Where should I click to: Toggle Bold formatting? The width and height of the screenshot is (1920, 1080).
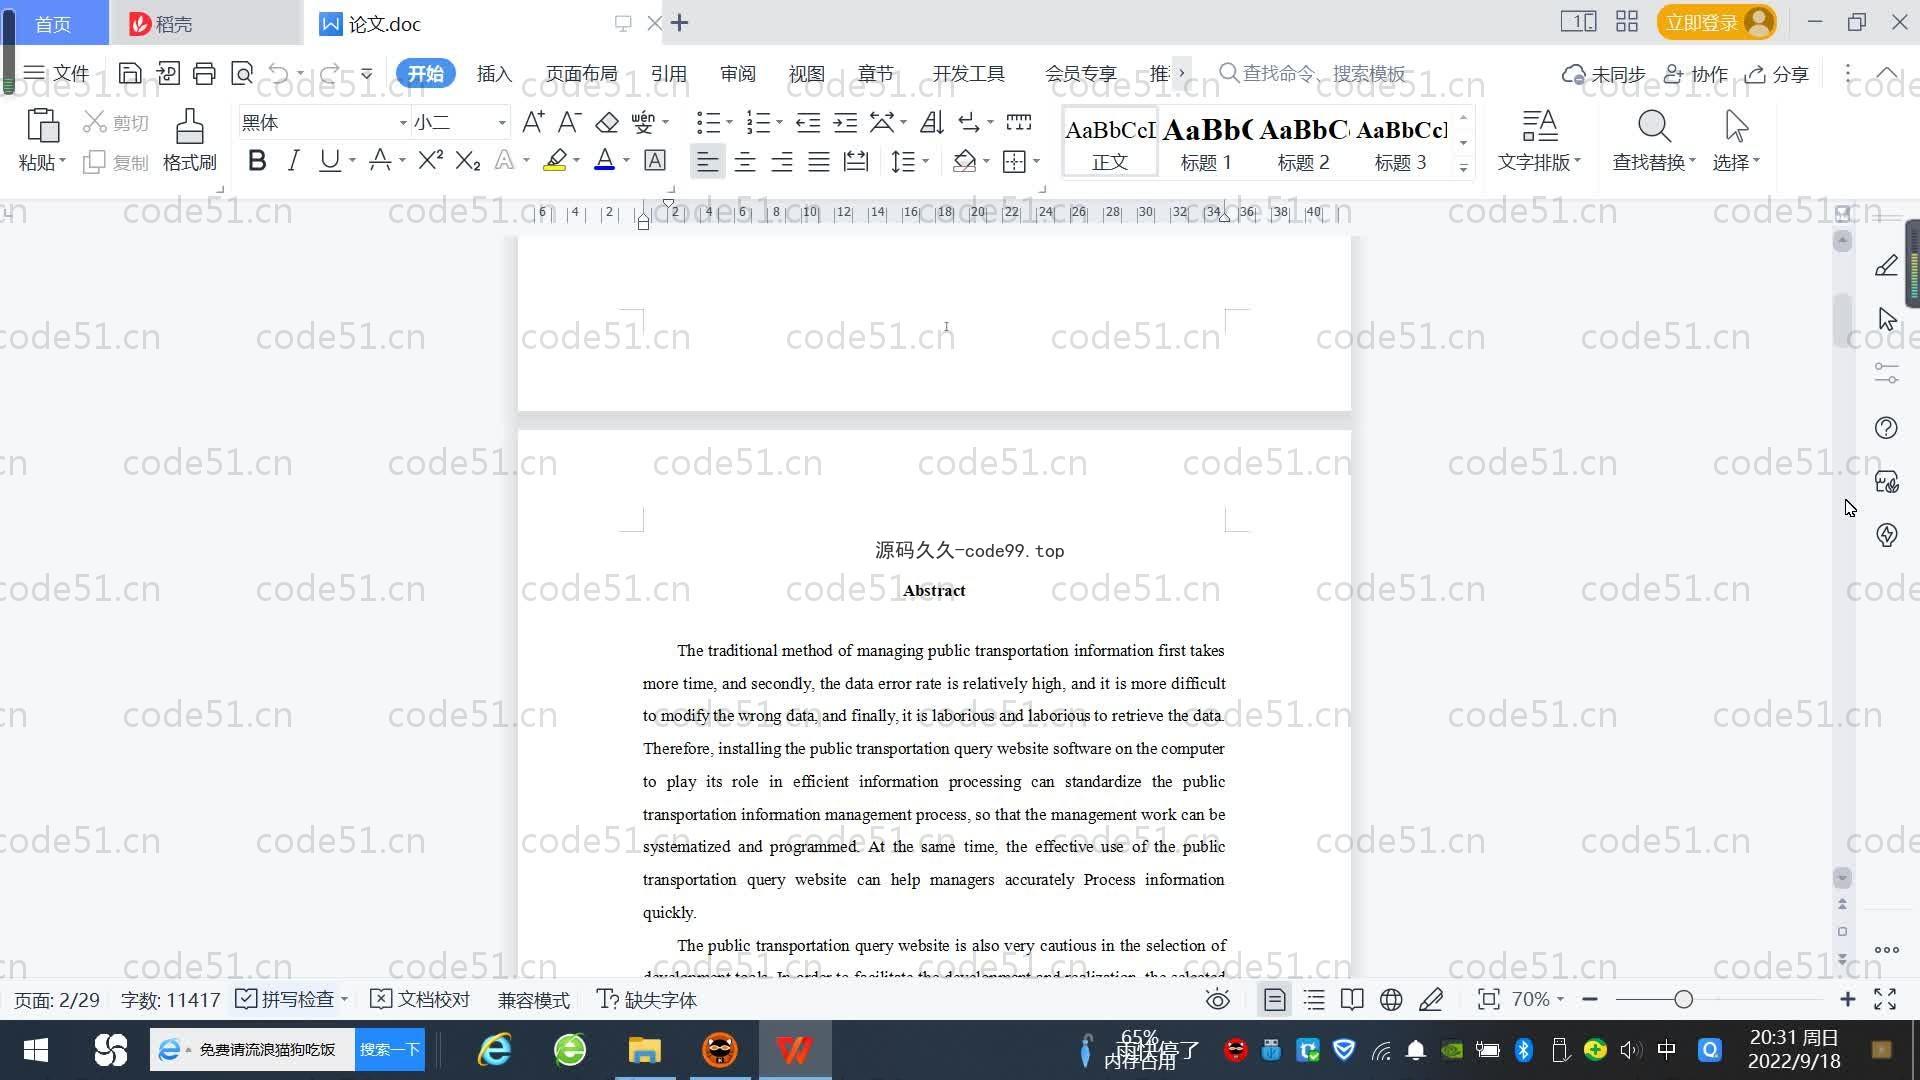(257, 161)
